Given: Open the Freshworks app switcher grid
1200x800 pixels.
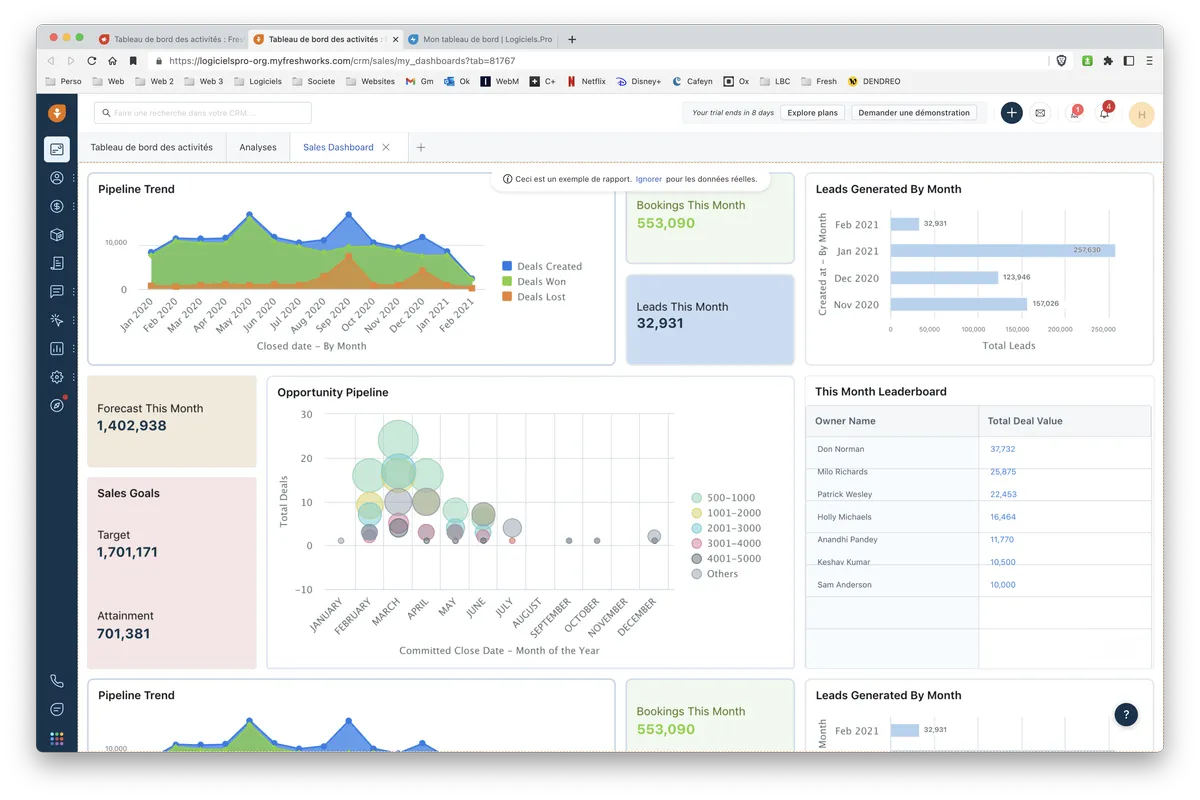Looking at the screenshot, I should click(57, 738).
